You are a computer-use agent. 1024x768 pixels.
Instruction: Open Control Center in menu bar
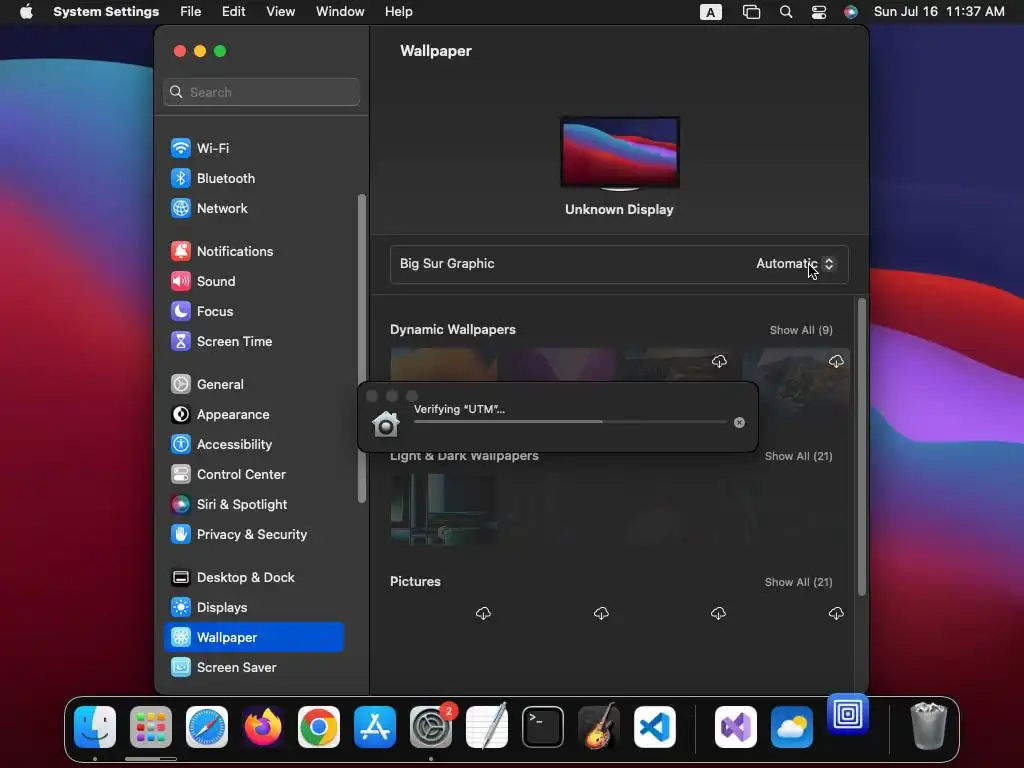coord(818,12)
